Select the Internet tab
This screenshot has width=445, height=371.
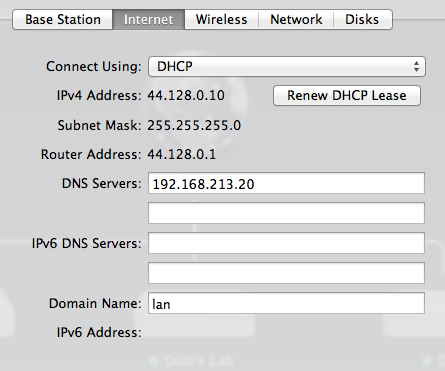pyautogui.click(x=148, y=19)
